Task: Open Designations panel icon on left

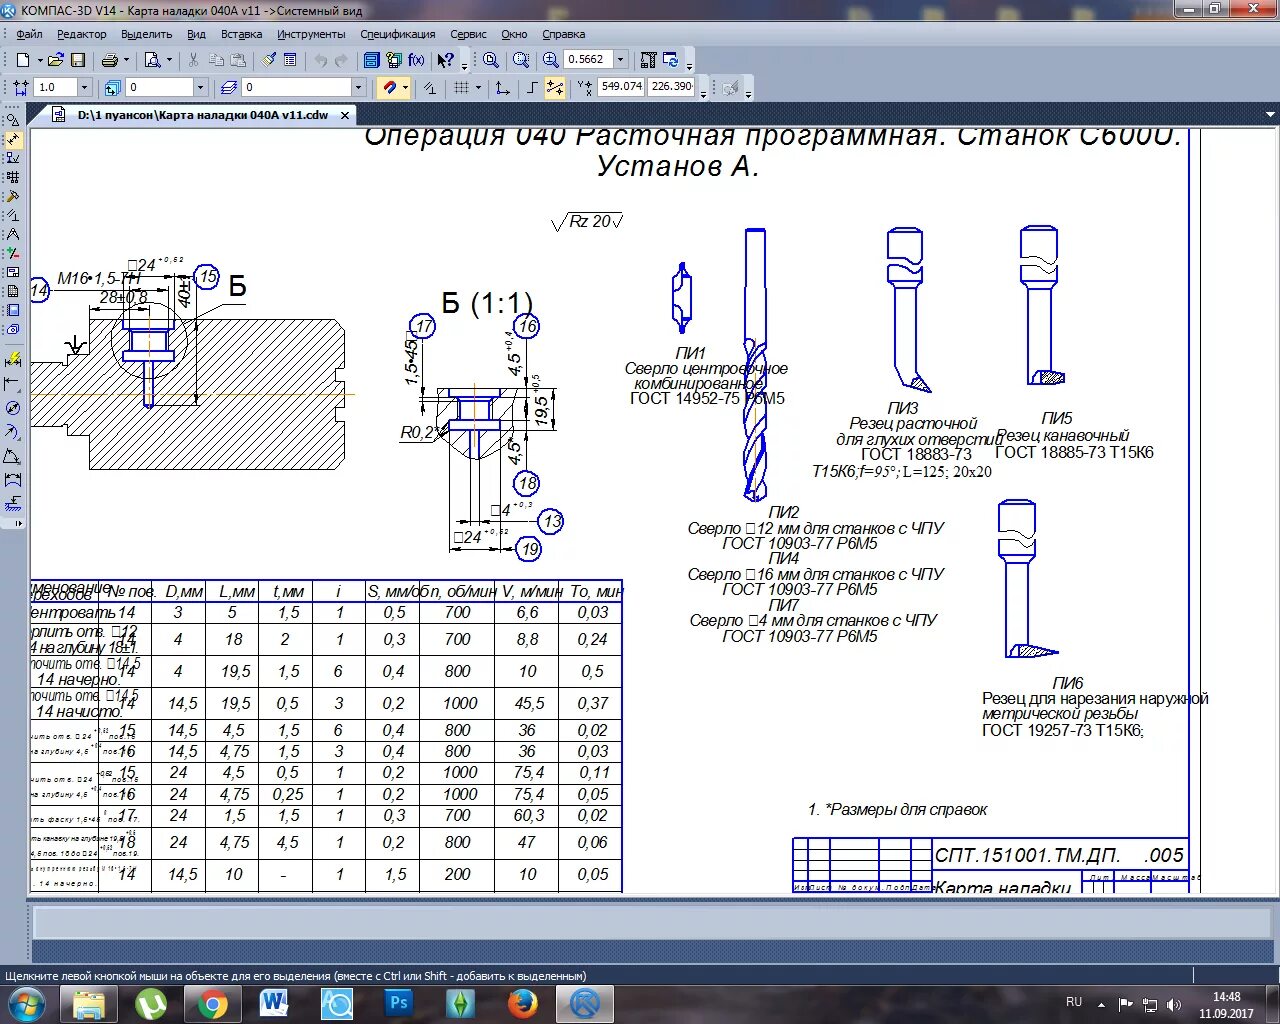Action: click(13, 158)
